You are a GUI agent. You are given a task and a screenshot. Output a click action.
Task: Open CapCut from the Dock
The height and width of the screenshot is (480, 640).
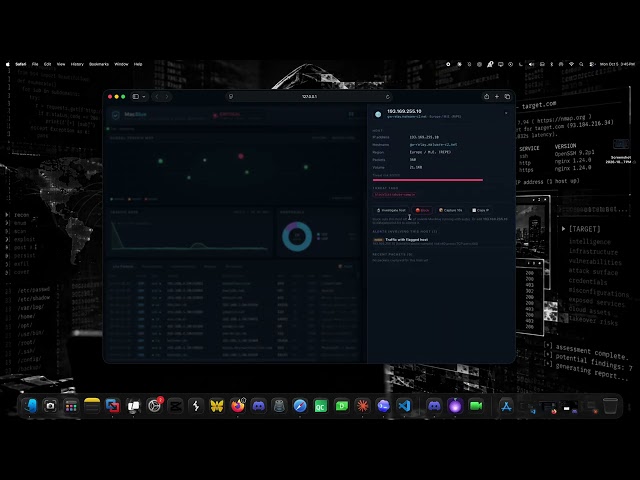tap(175, 406)
